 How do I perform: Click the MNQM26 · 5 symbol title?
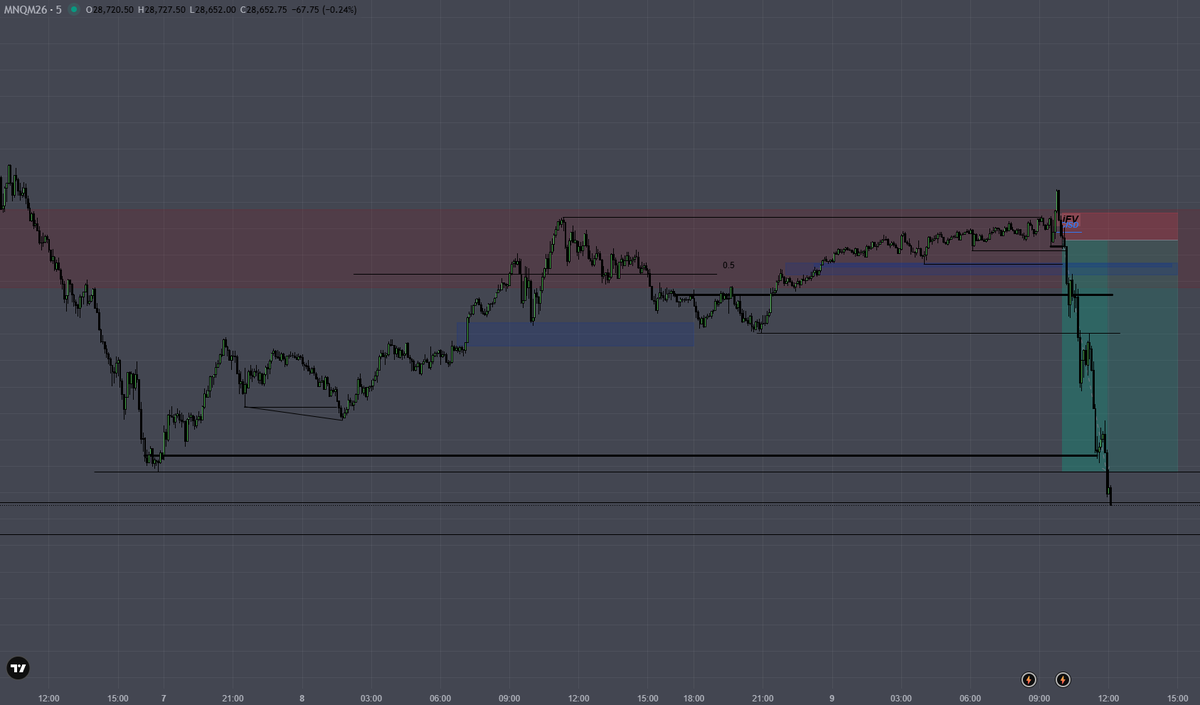point(34,9)
